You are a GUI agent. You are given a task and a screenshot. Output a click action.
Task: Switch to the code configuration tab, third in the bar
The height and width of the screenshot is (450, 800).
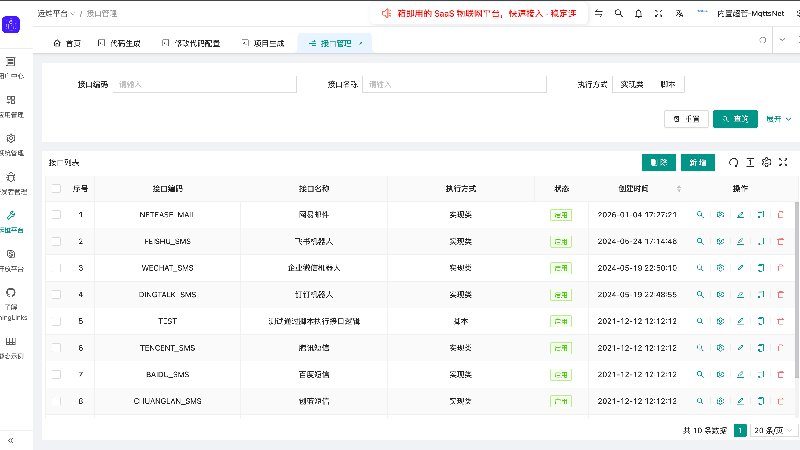(x=191, y=43)
